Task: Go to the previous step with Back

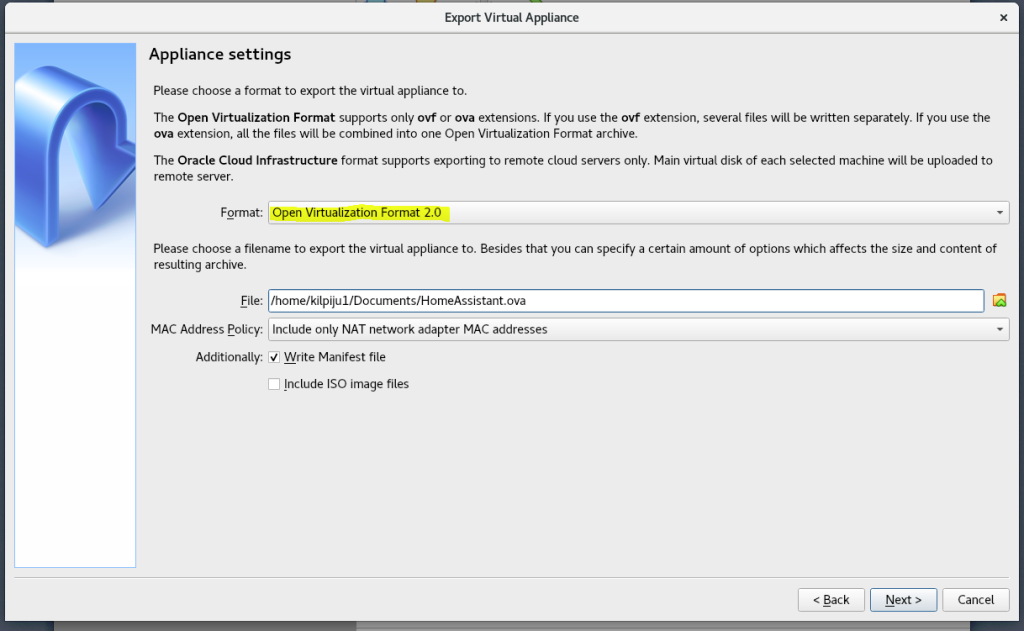Action: click(831, 600)
